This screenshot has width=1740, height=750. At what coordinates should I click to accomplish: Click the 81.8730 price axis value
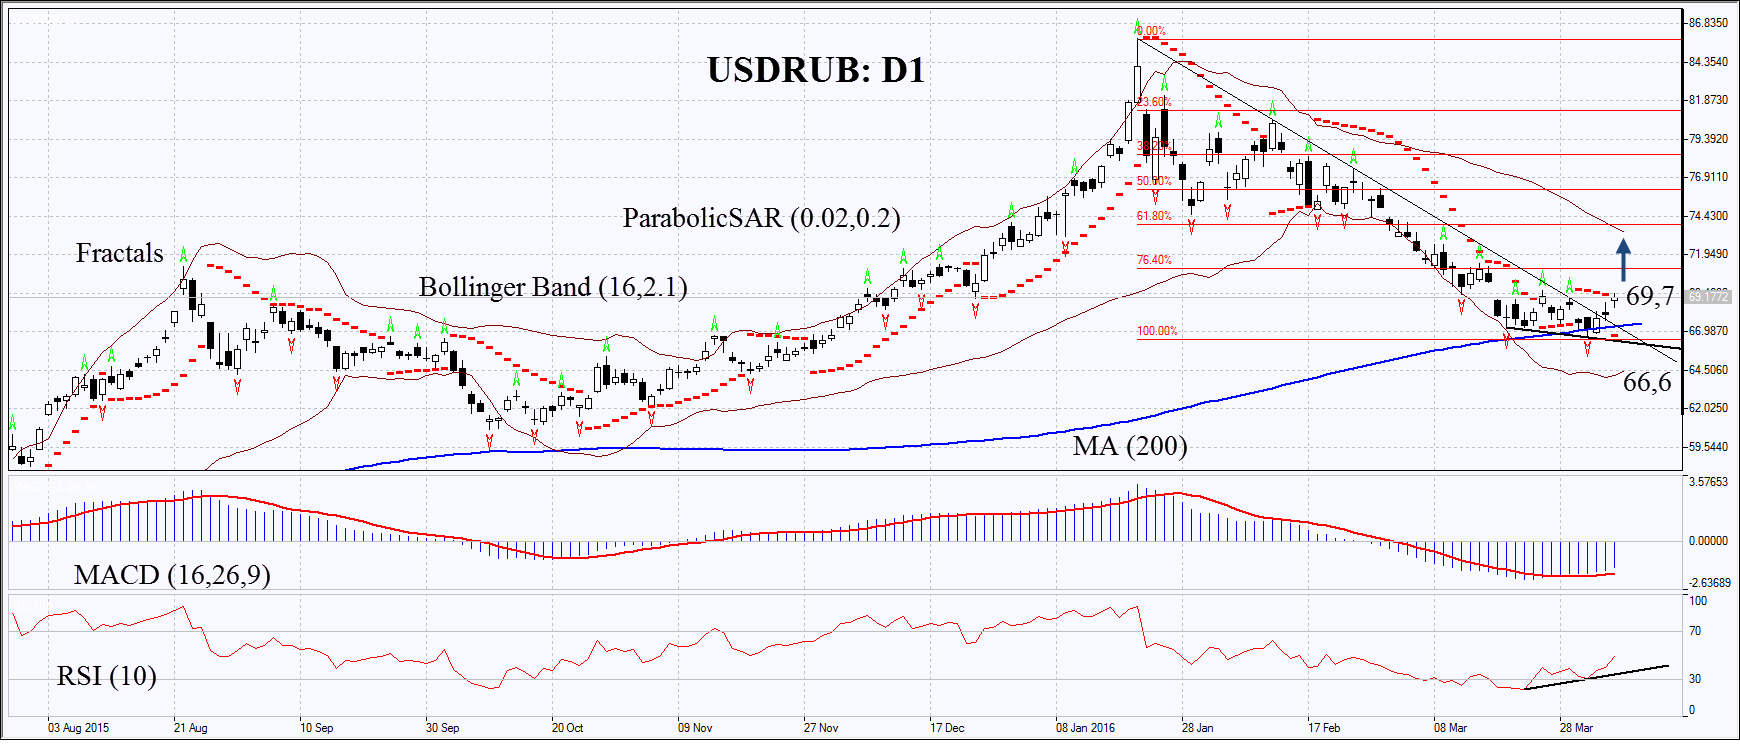[1708, 100]
